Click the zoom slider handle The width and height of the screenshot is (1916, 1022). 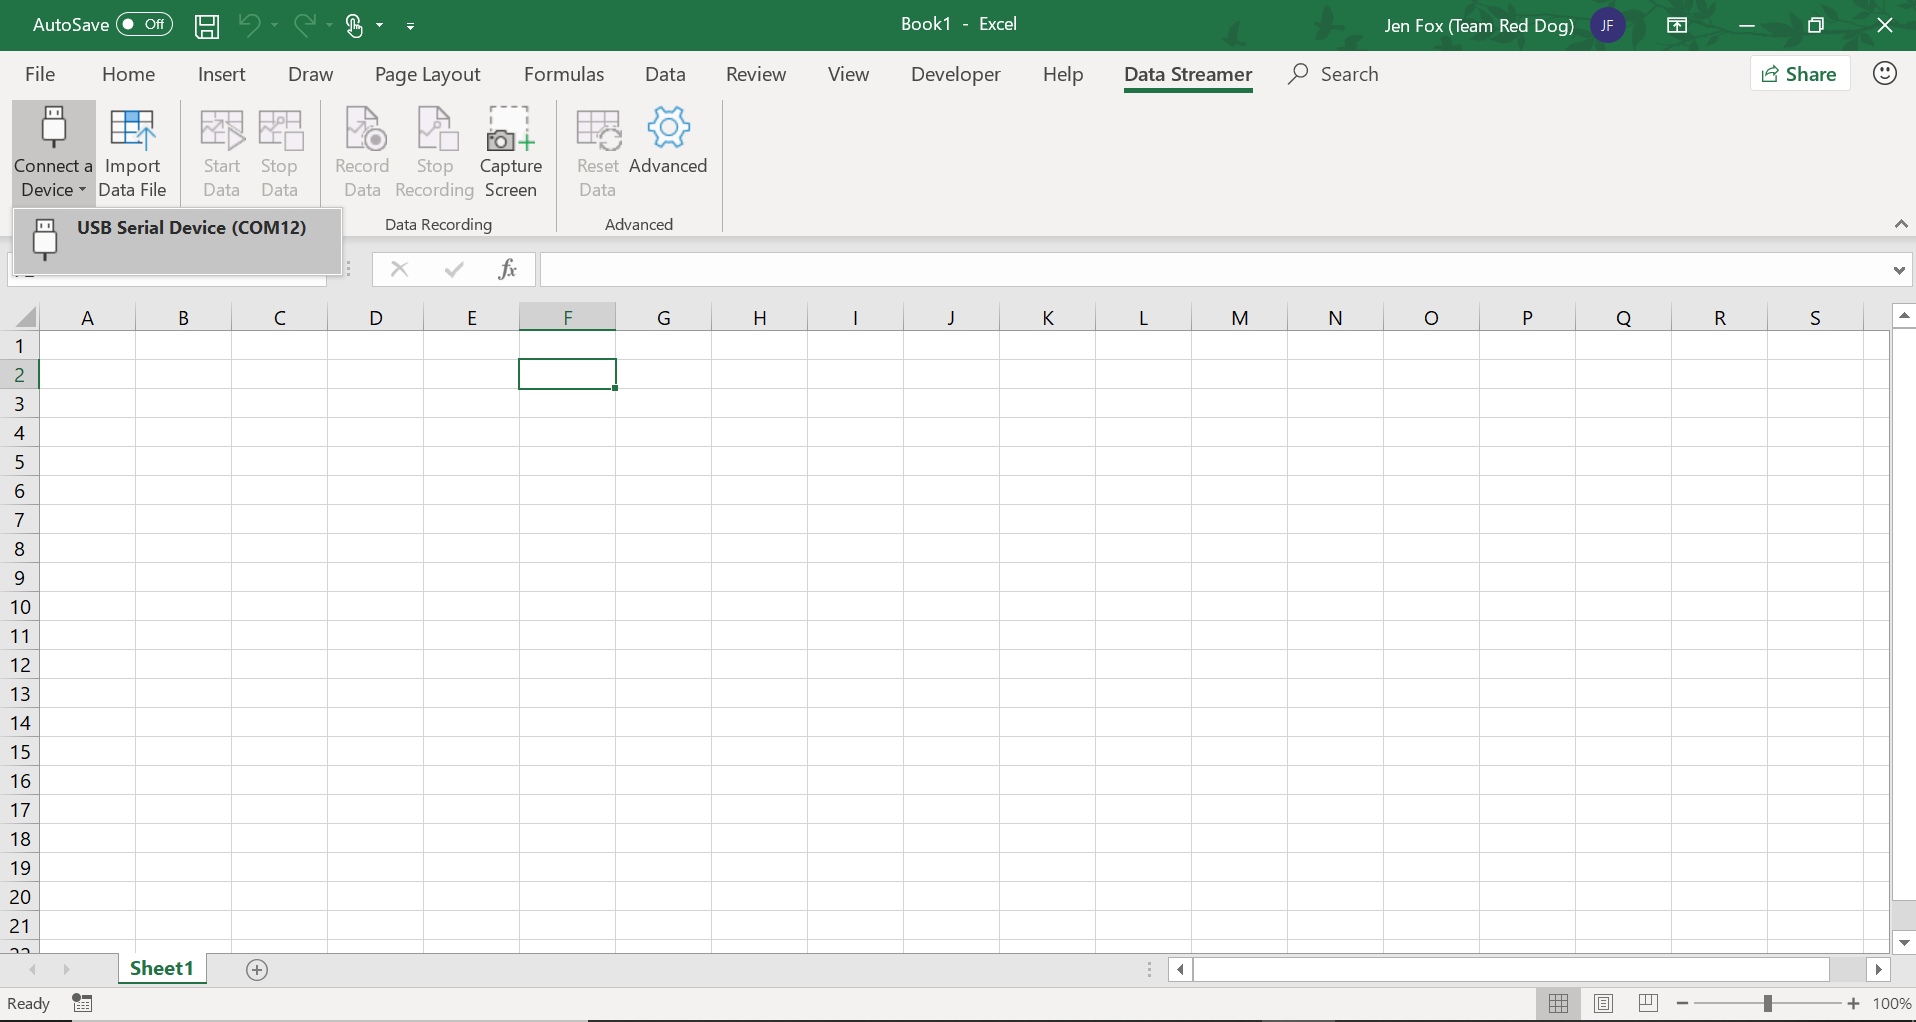click(1767, 1003)
